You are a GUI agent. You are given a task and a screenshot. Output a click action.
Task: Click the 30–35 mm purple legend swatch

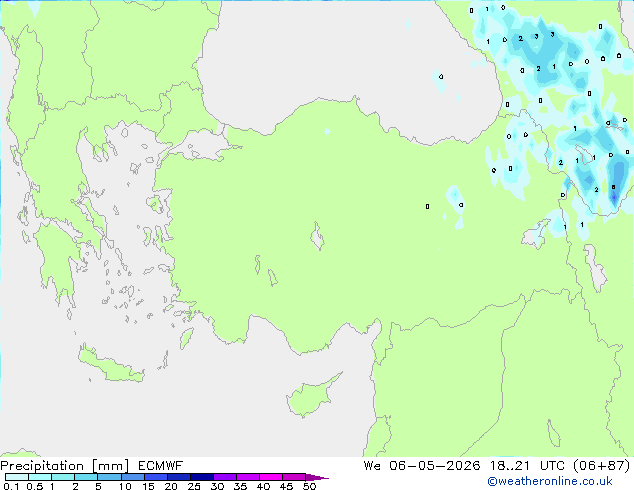coord(225,477)
